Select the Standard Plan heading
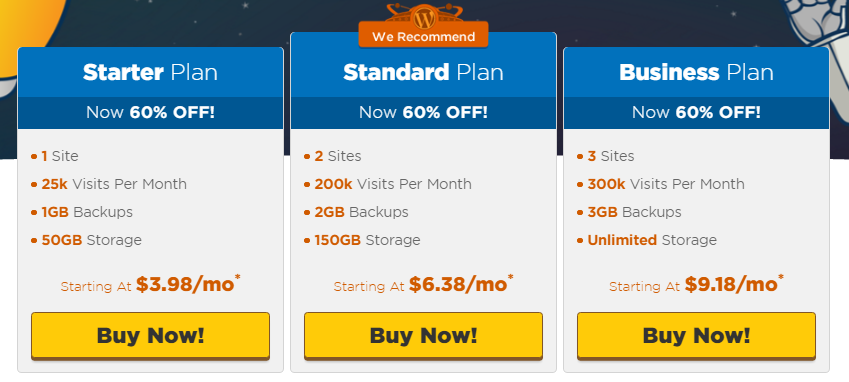 [x=423, y=73]
